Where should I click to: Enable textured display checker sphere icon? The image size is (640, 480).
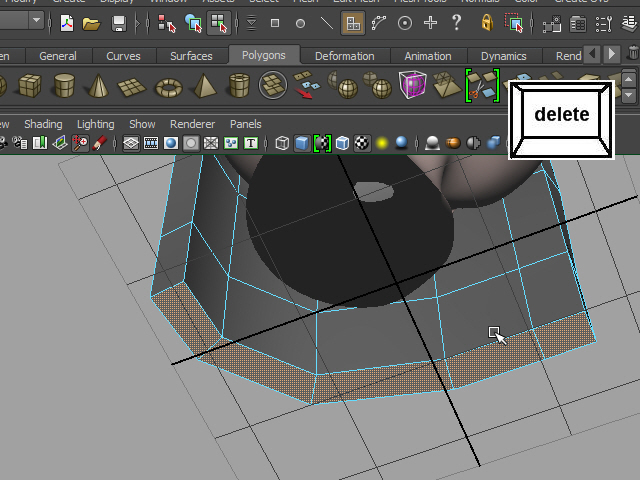tap(362, 143)
